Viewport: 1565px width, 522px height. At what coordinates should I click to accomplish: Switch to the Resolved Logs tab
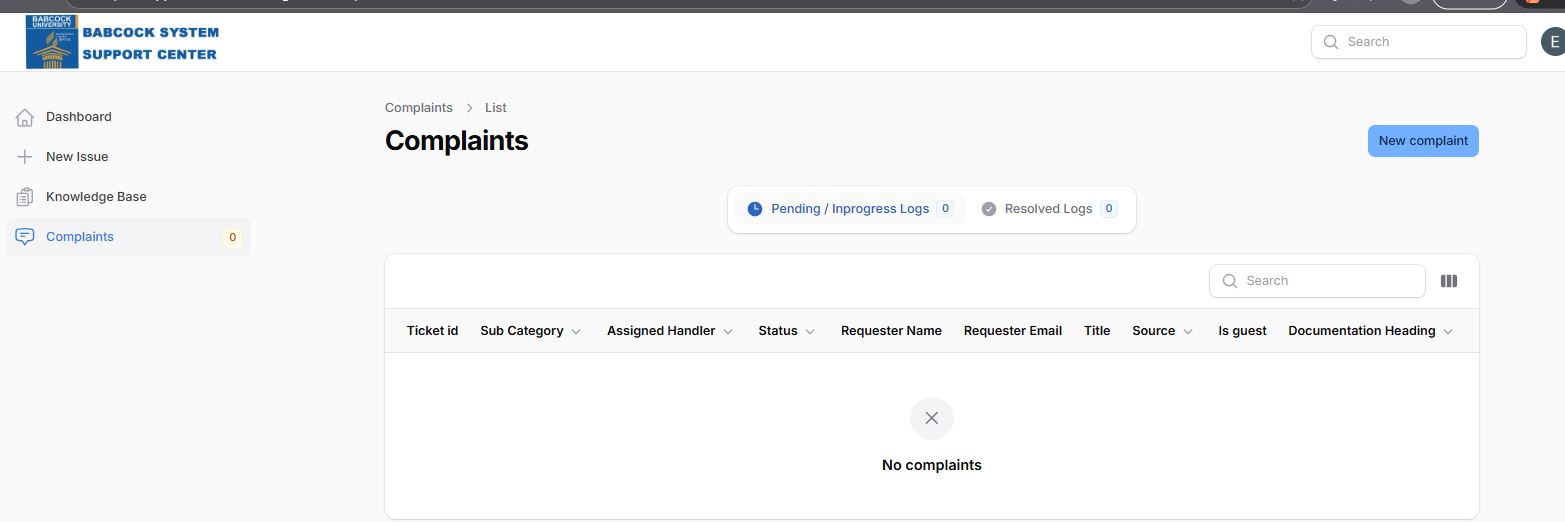click(1049, 209)
